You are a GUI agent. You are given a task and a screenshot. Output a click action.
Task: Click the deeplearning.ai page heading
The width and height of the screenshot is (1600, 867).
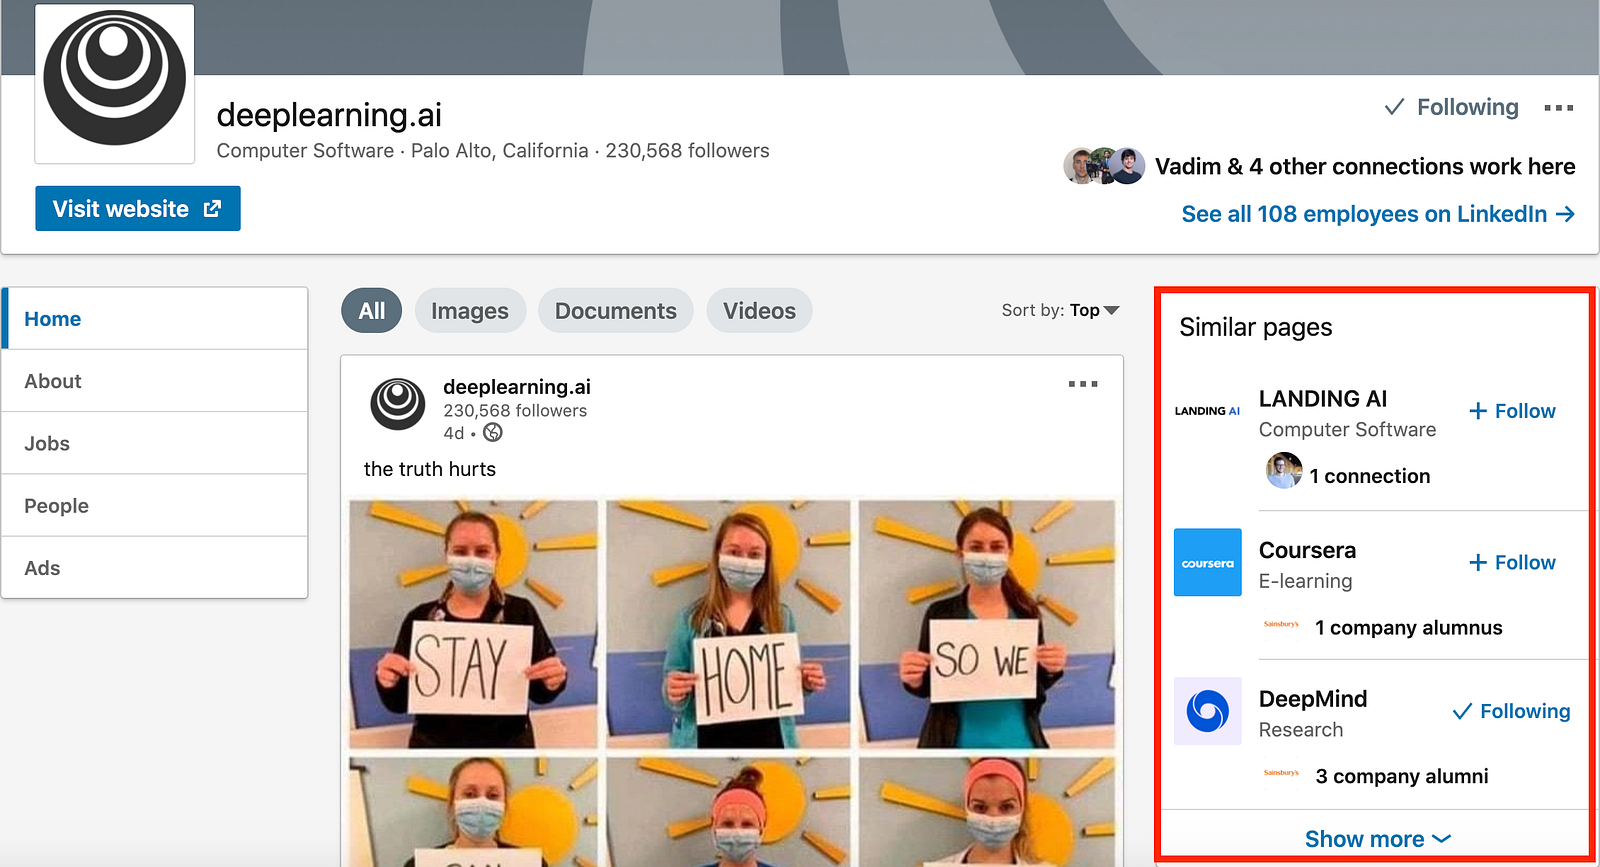(329, 115)
